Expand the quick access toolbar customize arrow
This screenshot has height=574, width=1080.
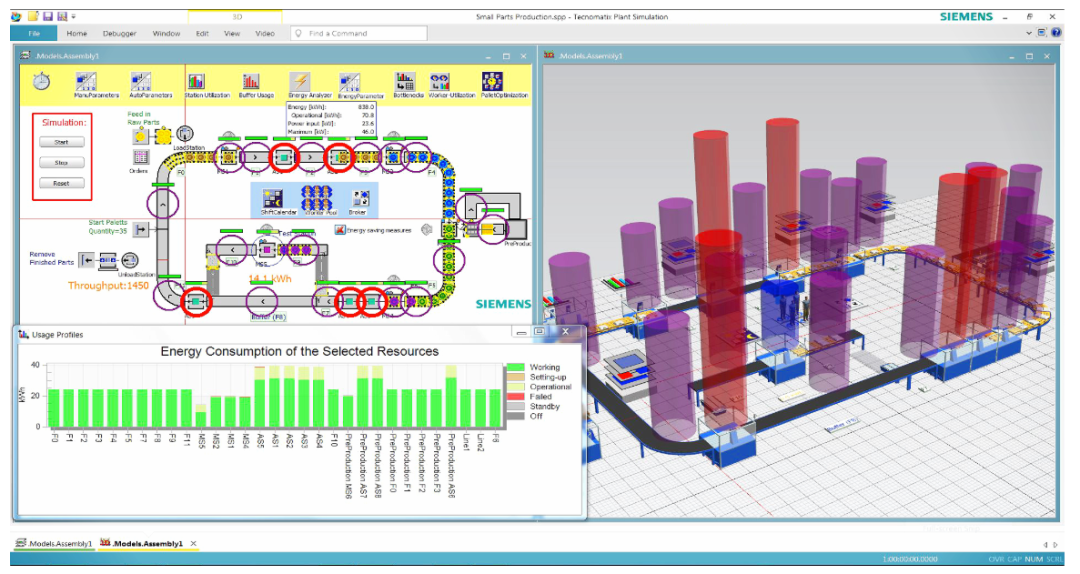(x=74, y=17)
